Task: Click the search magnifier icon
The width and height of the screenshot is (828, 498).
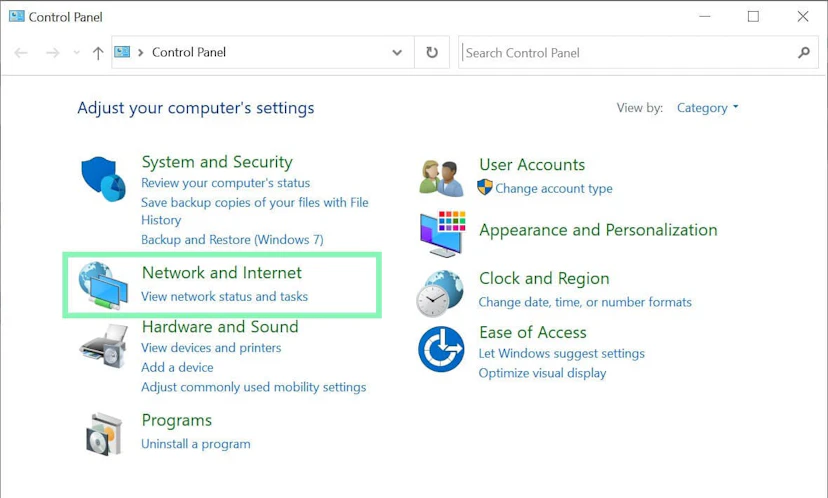Action: click(x=804, y=52)
